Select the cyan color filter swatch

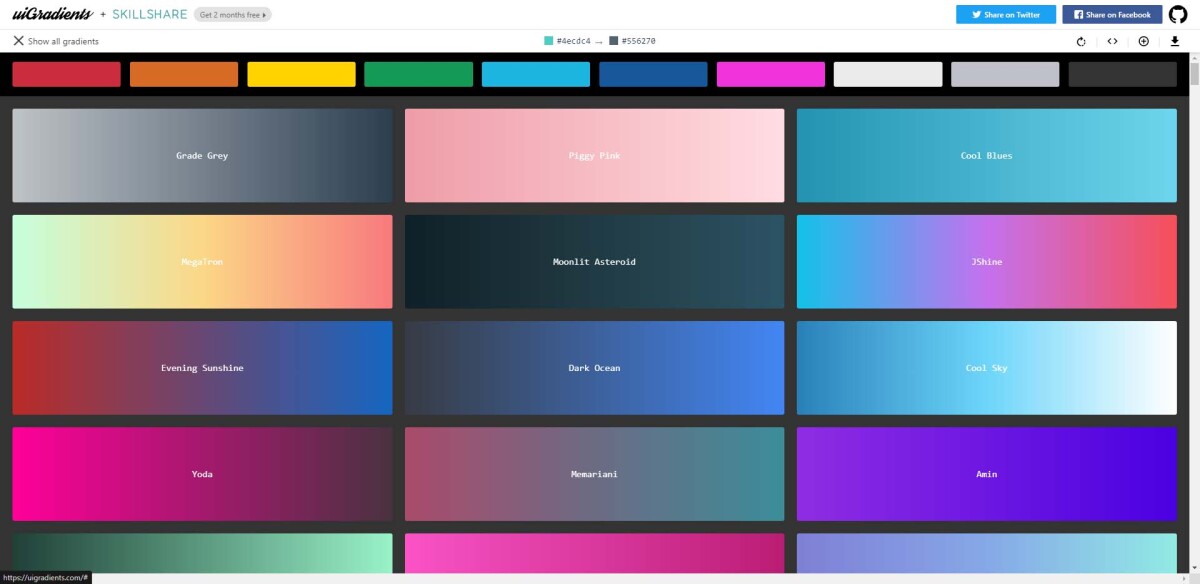point(536,73)
